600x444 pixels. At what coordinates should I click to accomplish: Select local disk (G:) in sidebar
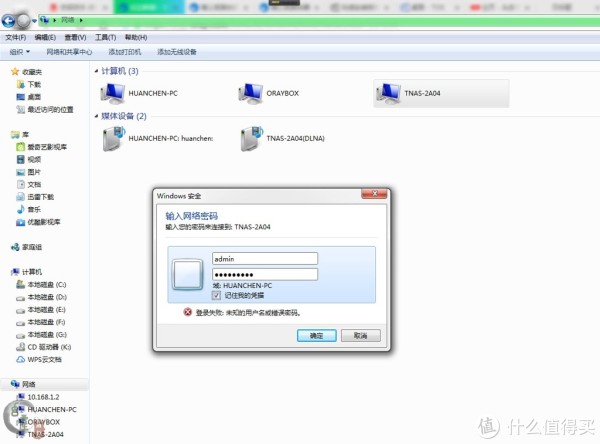pos(41,335)
